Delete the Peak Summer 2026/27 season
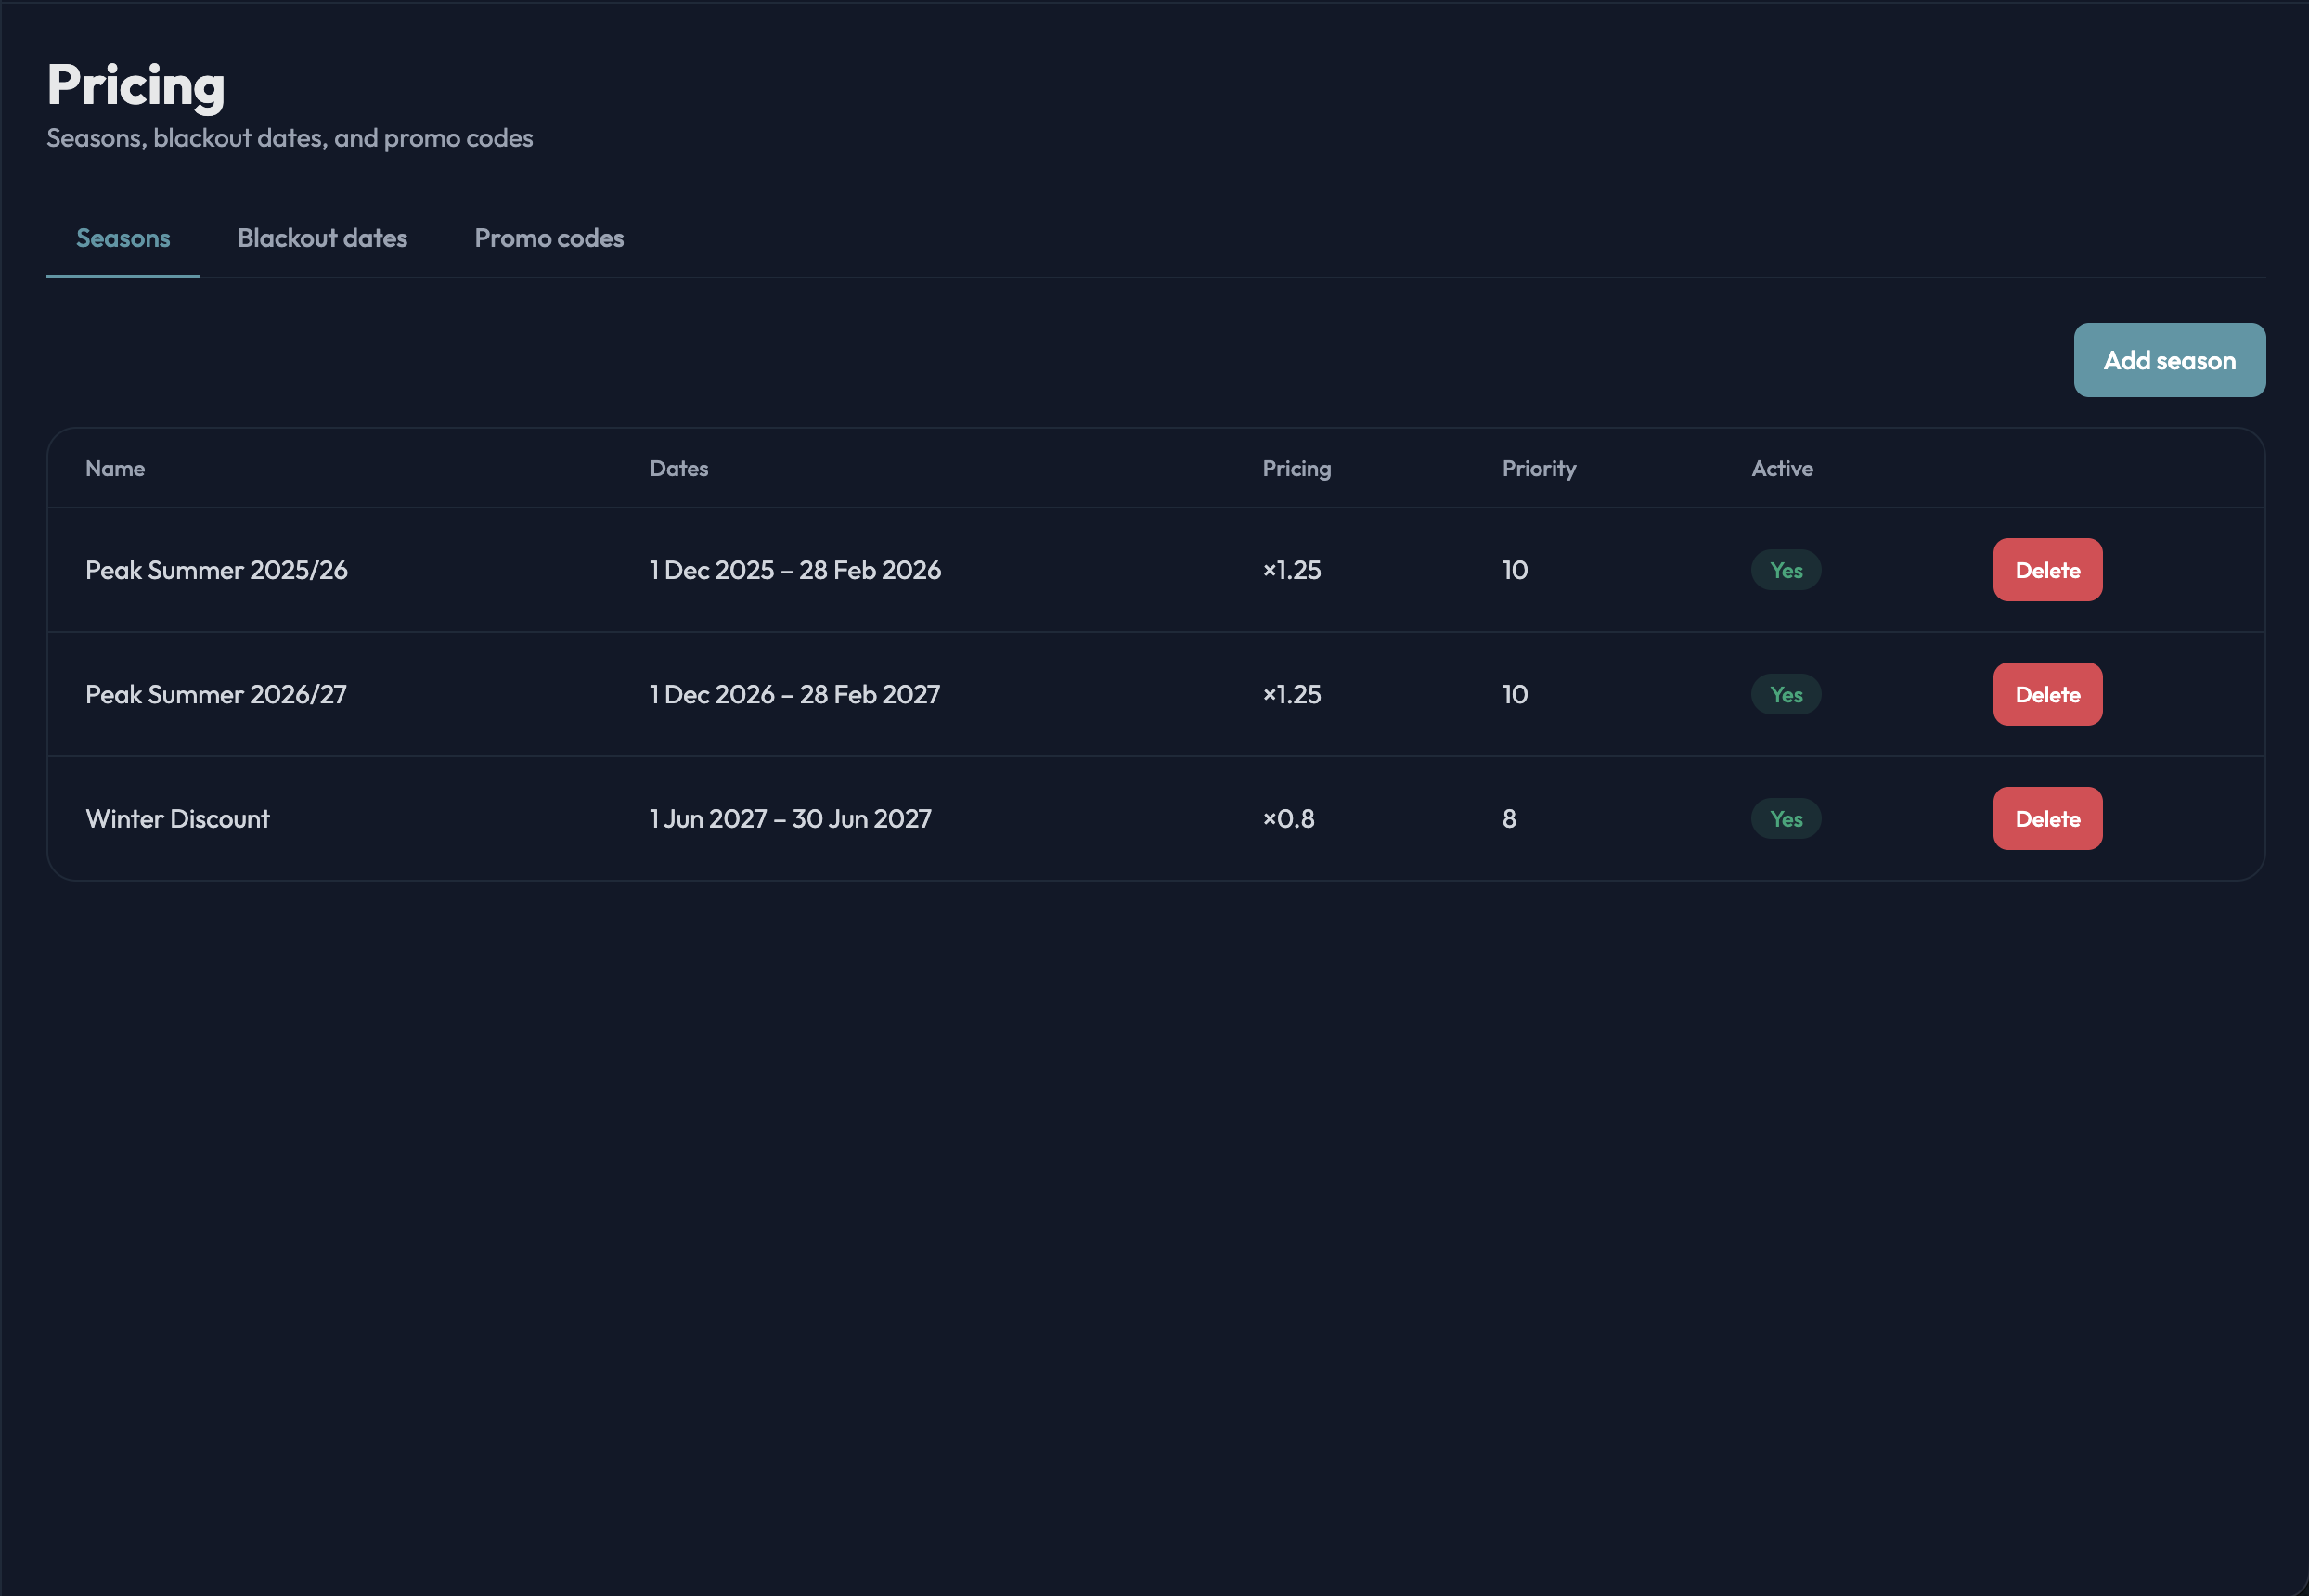This screenshot has height=1596, width=2309. (x=2047, y=694)
